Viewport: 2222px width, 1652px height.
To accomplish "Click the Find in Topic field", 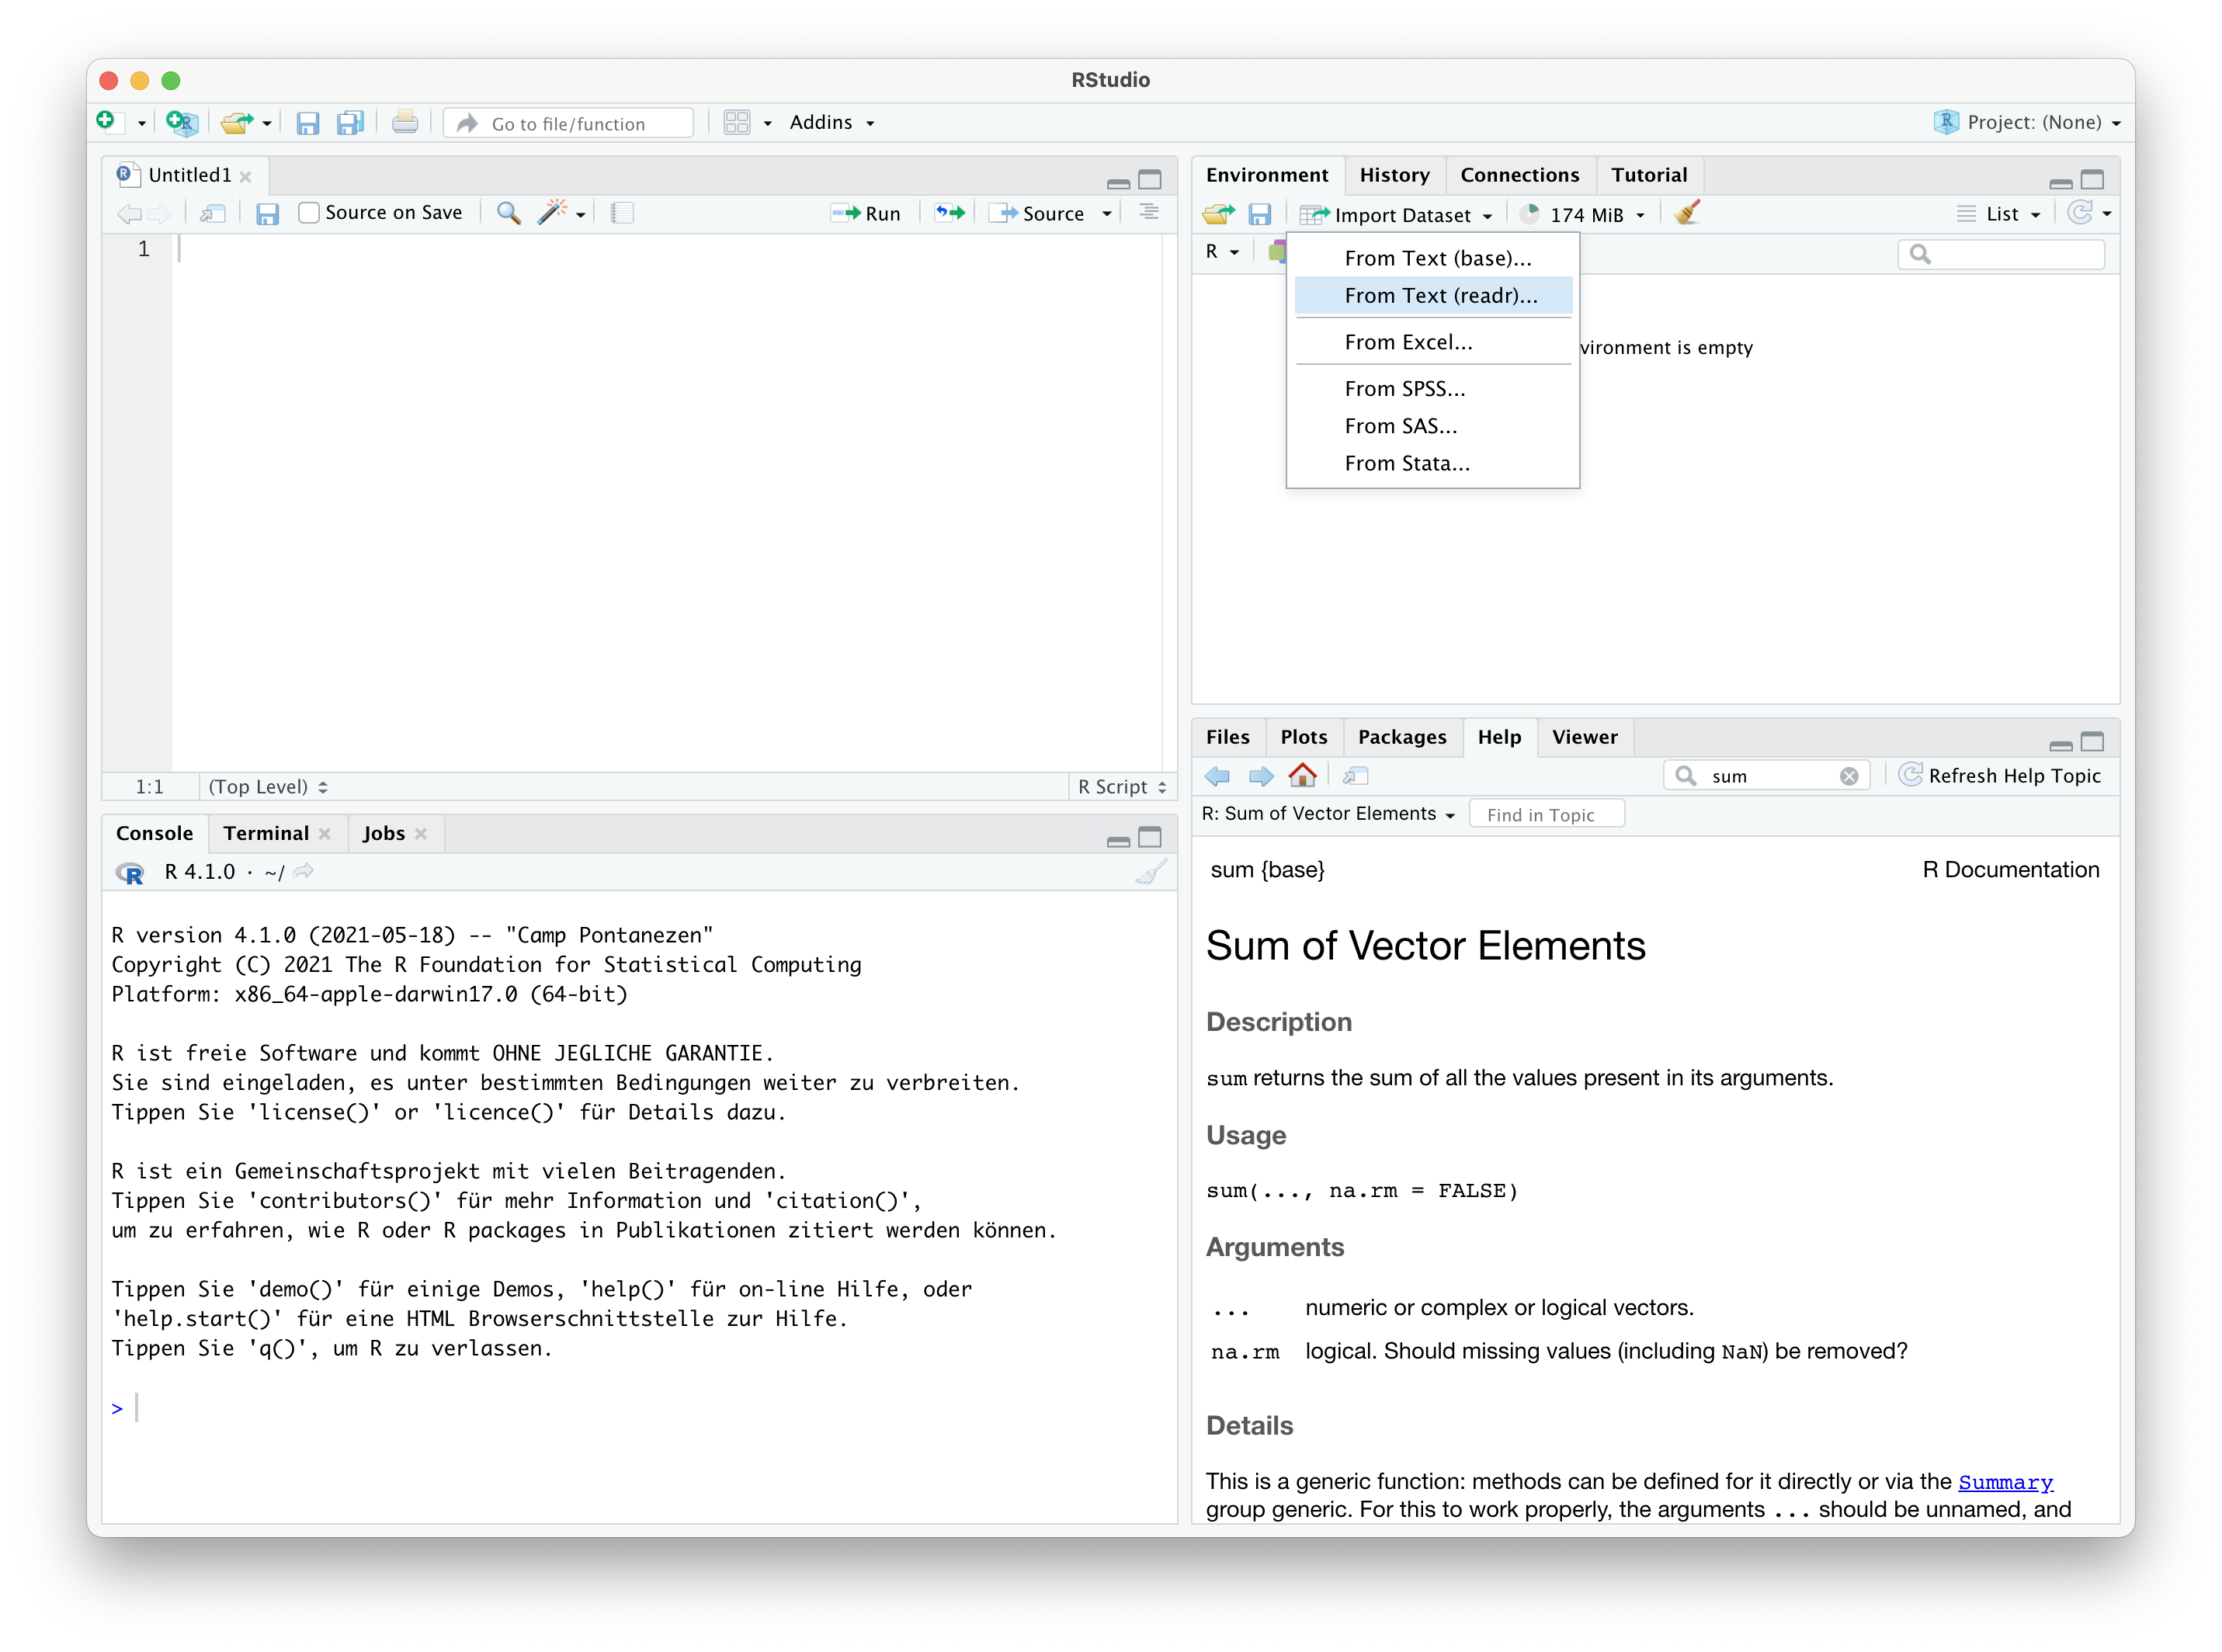I will [x=1546, y=815].
